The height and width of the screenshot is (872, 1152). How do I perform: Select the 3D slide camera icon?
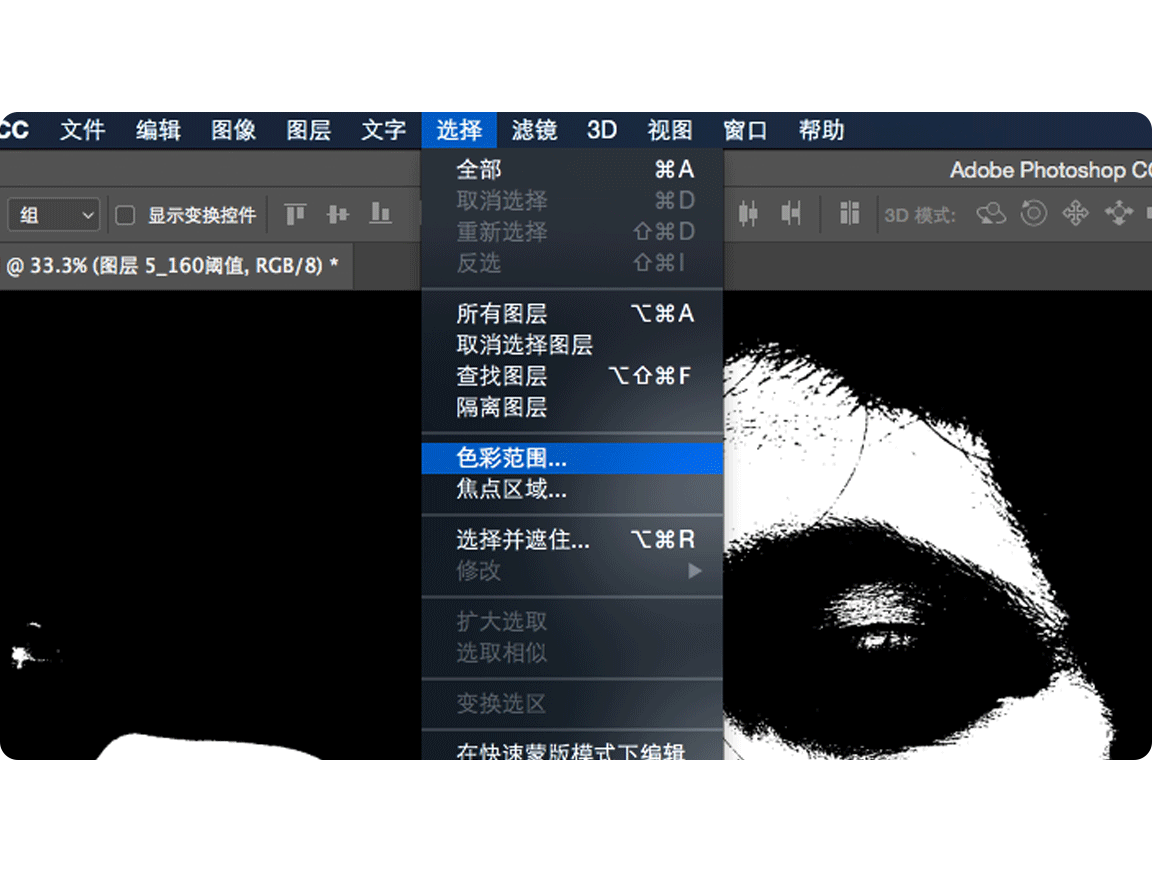(1119, 214)
